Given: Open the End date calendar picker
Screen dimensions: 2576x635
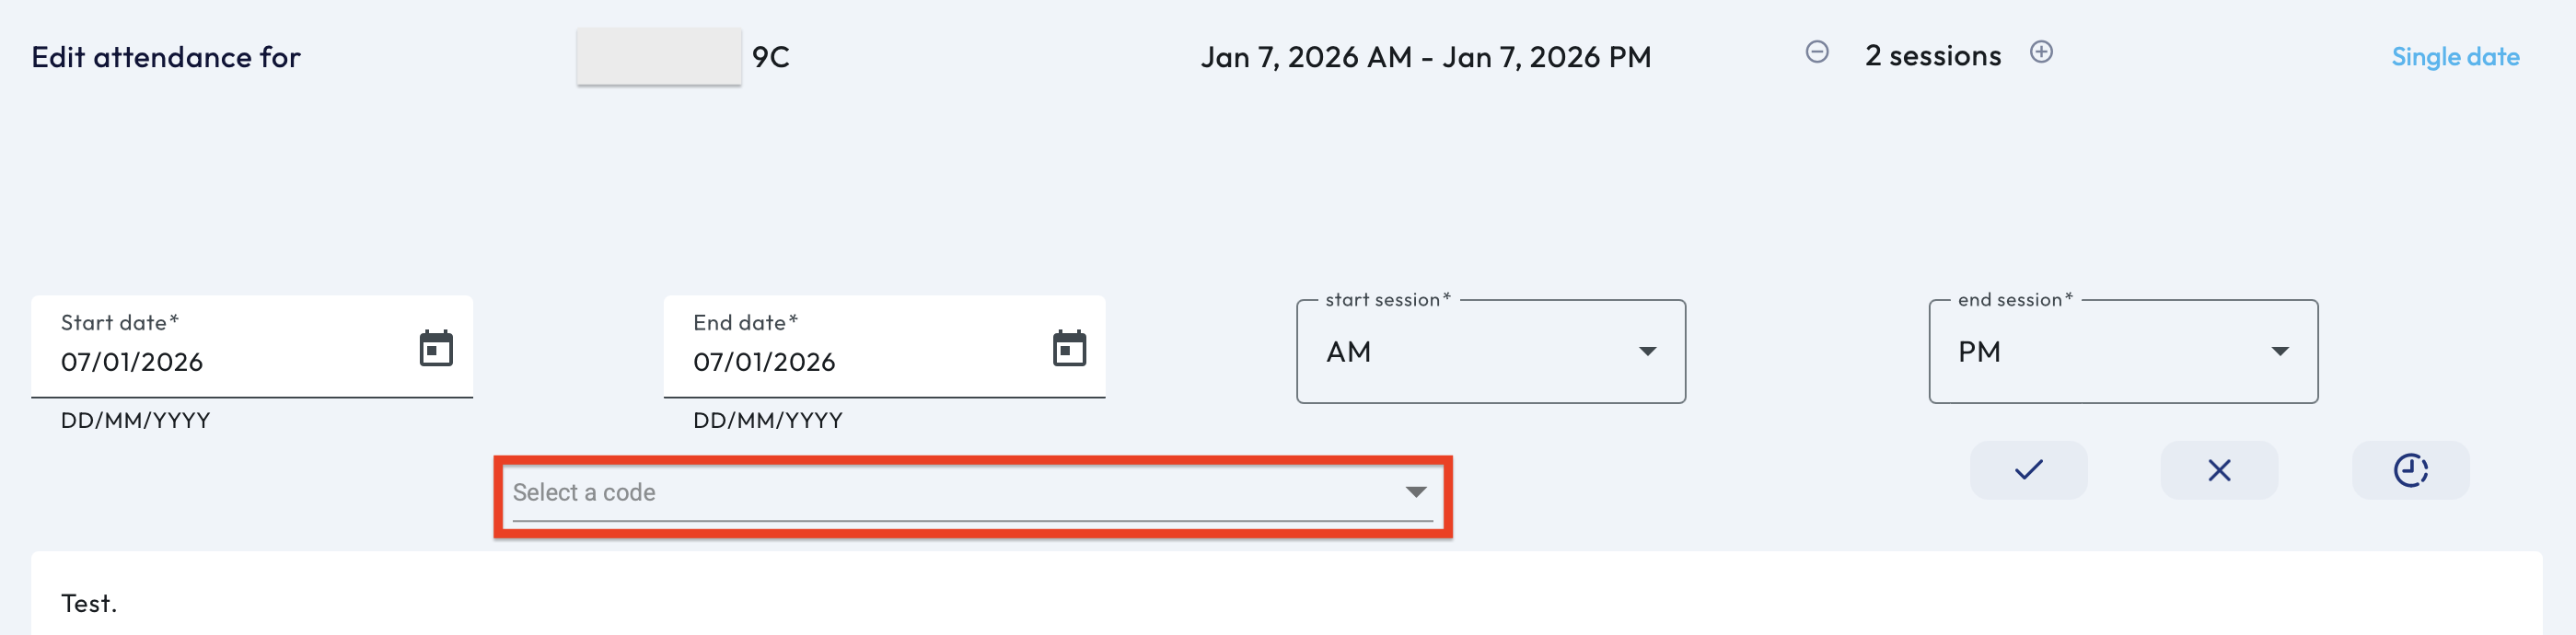Looking at the screenshot, I should click(x=1069, y=349).
